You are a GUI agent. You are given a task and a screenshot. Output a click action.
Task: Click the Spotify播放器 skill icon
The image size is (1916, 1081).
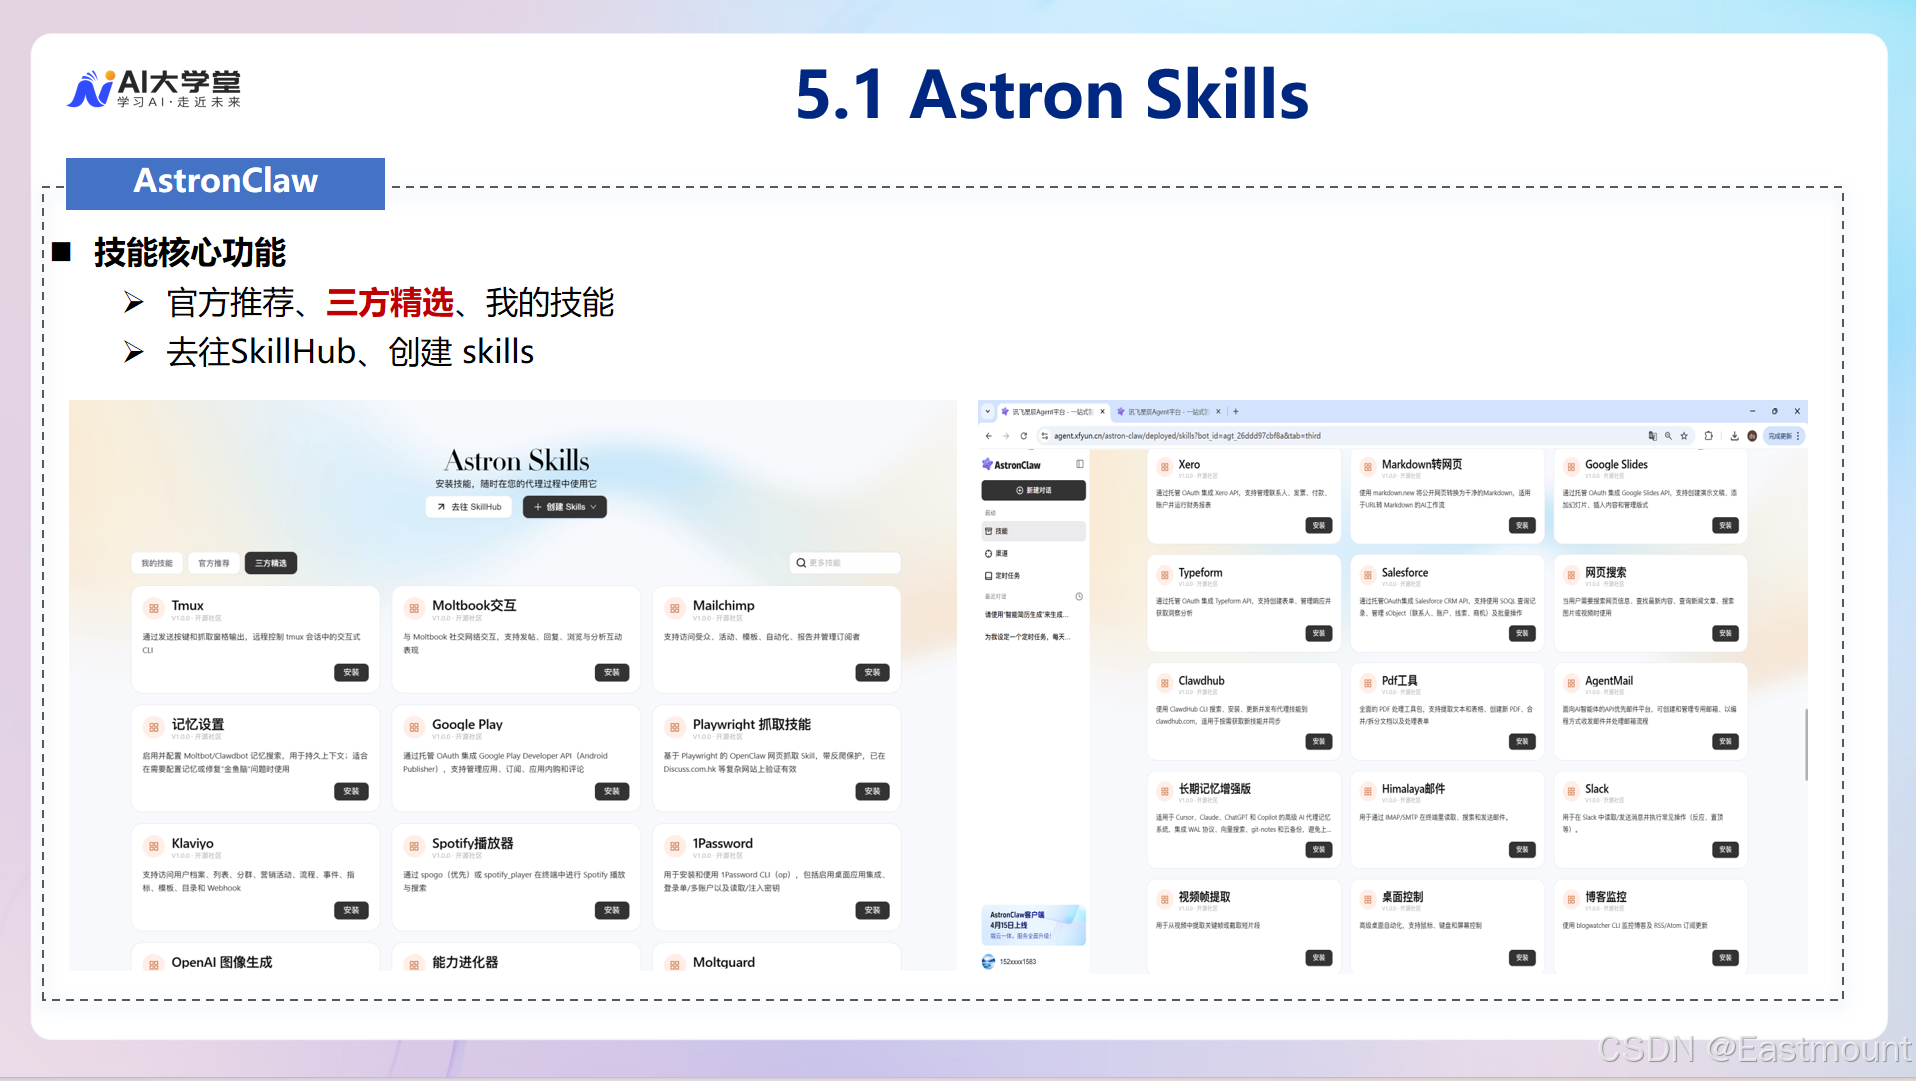point(414,846)
